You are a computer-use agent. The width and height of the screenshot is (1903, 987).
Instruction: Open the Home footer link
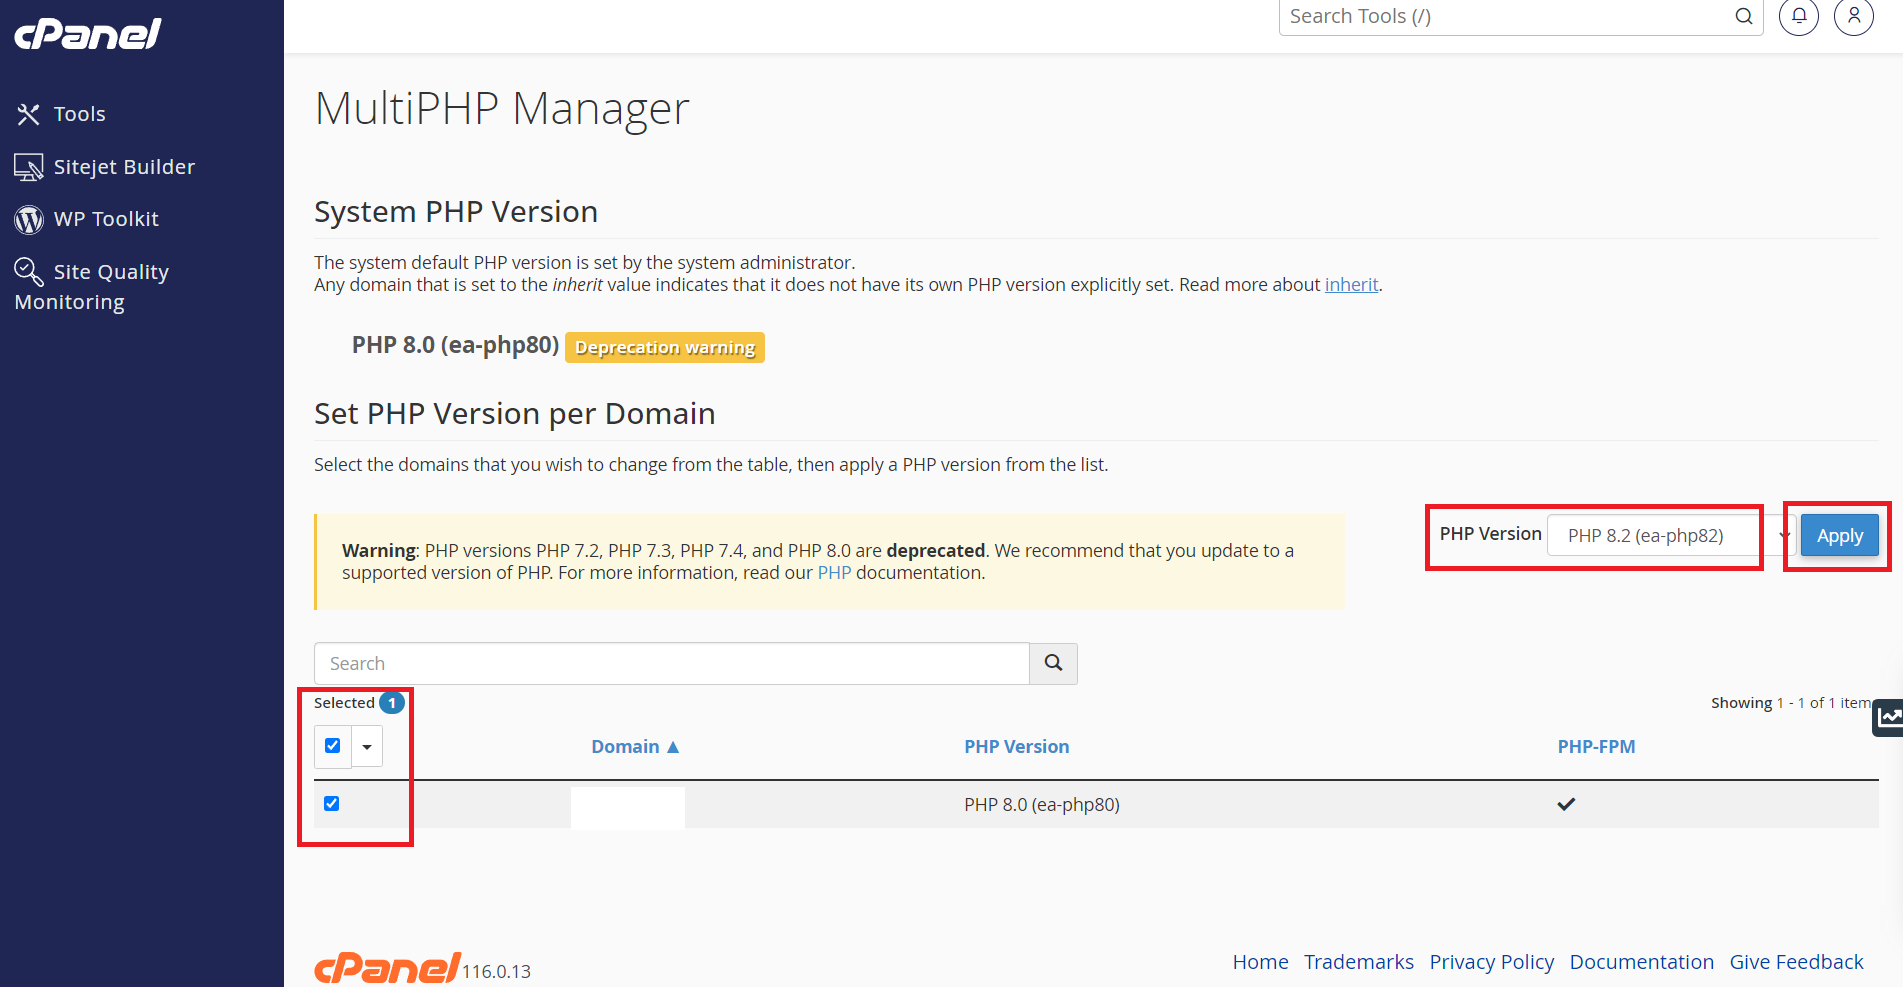point(1260,962)
